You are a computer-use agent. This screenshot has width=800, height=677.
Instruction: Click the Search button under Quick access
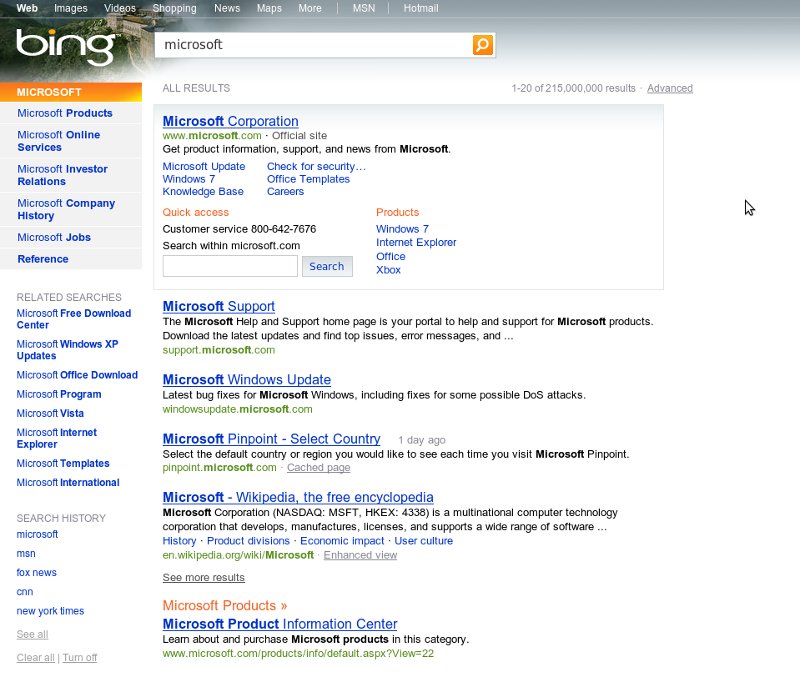(327, 266)
